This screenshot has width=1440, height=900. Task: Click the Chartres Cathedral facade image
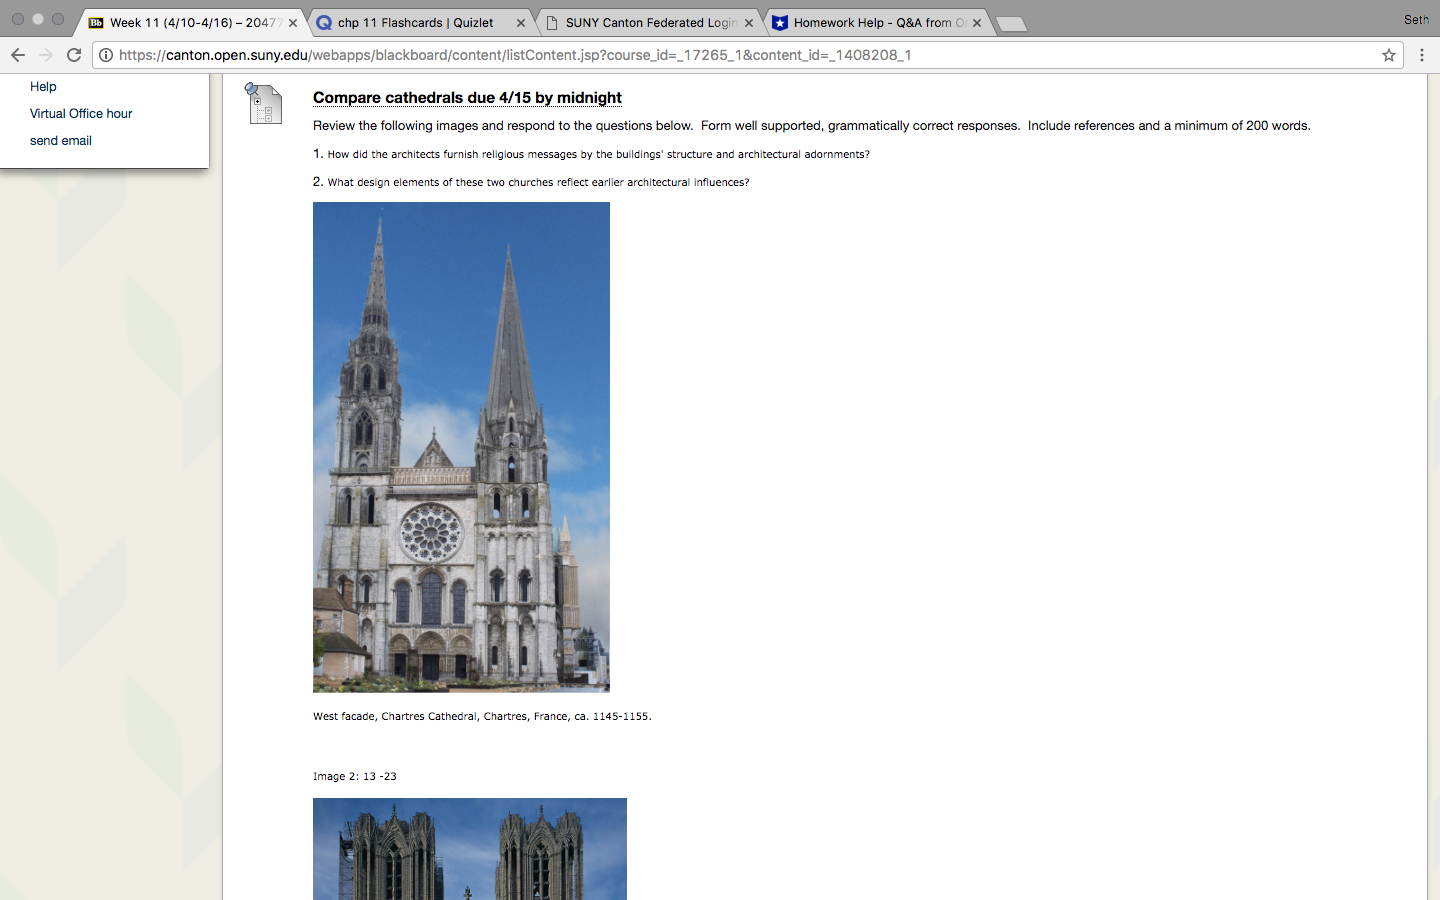point(461,447)
